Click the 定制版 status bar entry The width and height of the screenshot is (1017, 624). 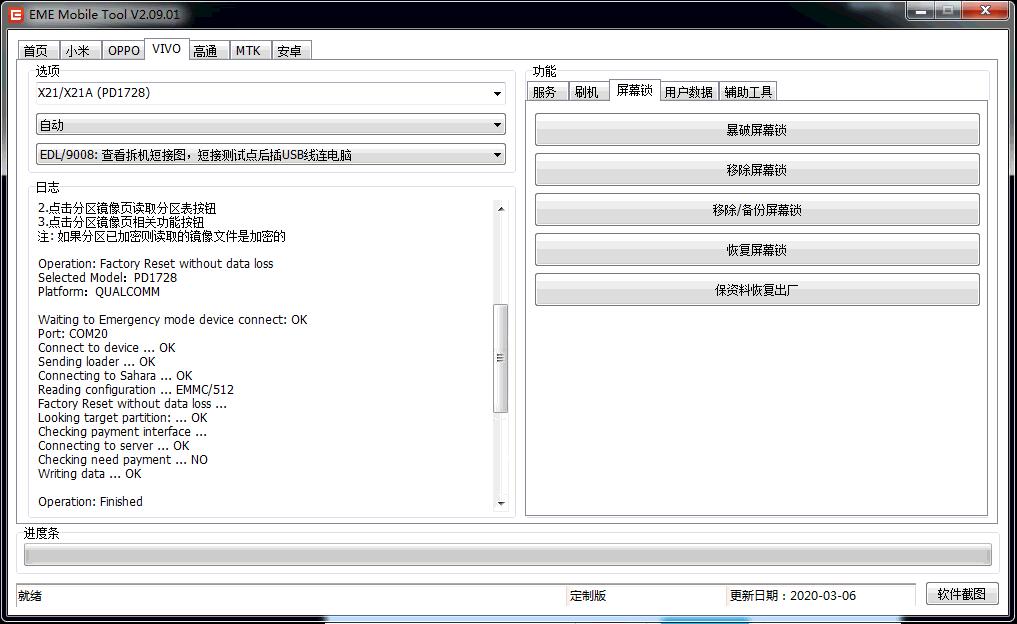coord(588,595)
